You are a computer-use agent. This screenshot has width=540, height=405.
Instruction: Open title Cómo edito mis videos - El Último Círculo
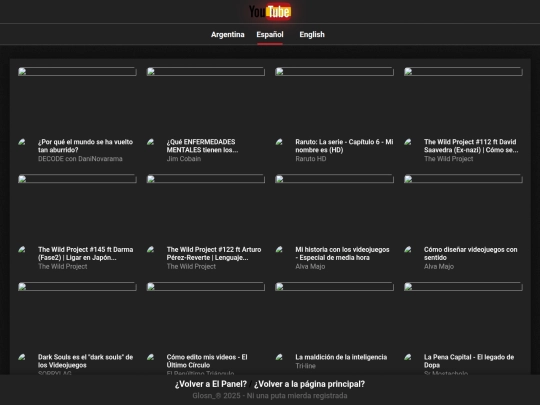(207, 361)
